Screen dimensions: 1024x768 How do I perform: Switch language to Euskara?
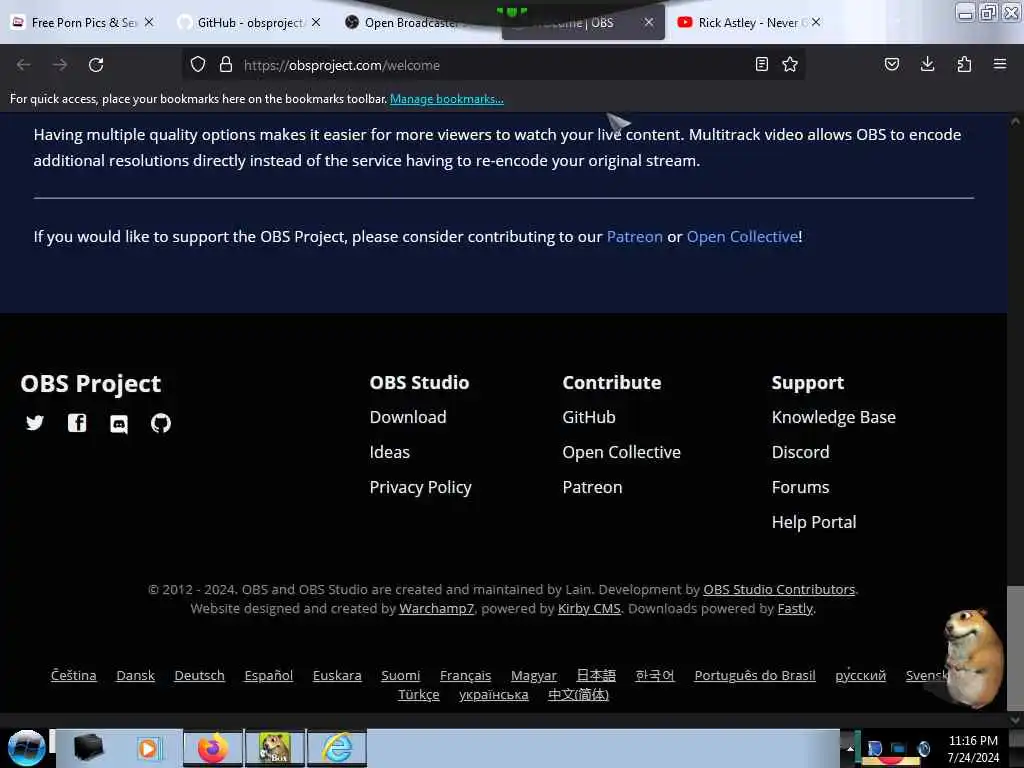pyautogui.click(x=337, y=675)
